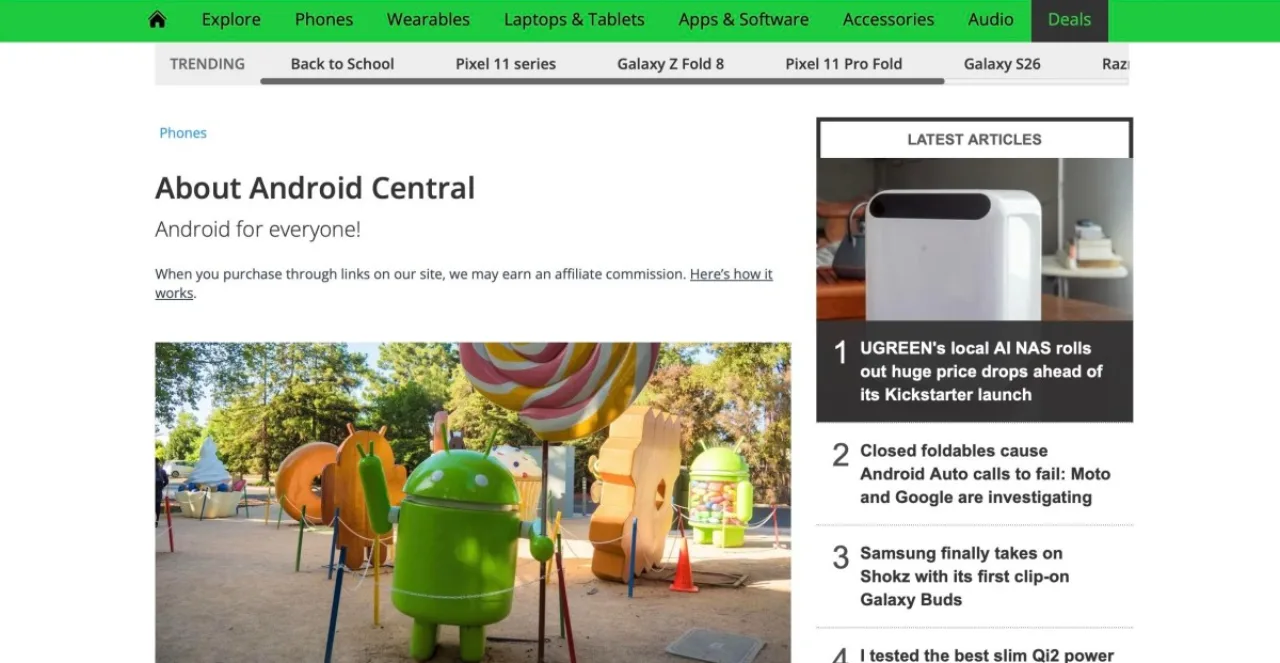Open the Phones menu
This screenshot has width=1280, height=663.
pos(324,20)
